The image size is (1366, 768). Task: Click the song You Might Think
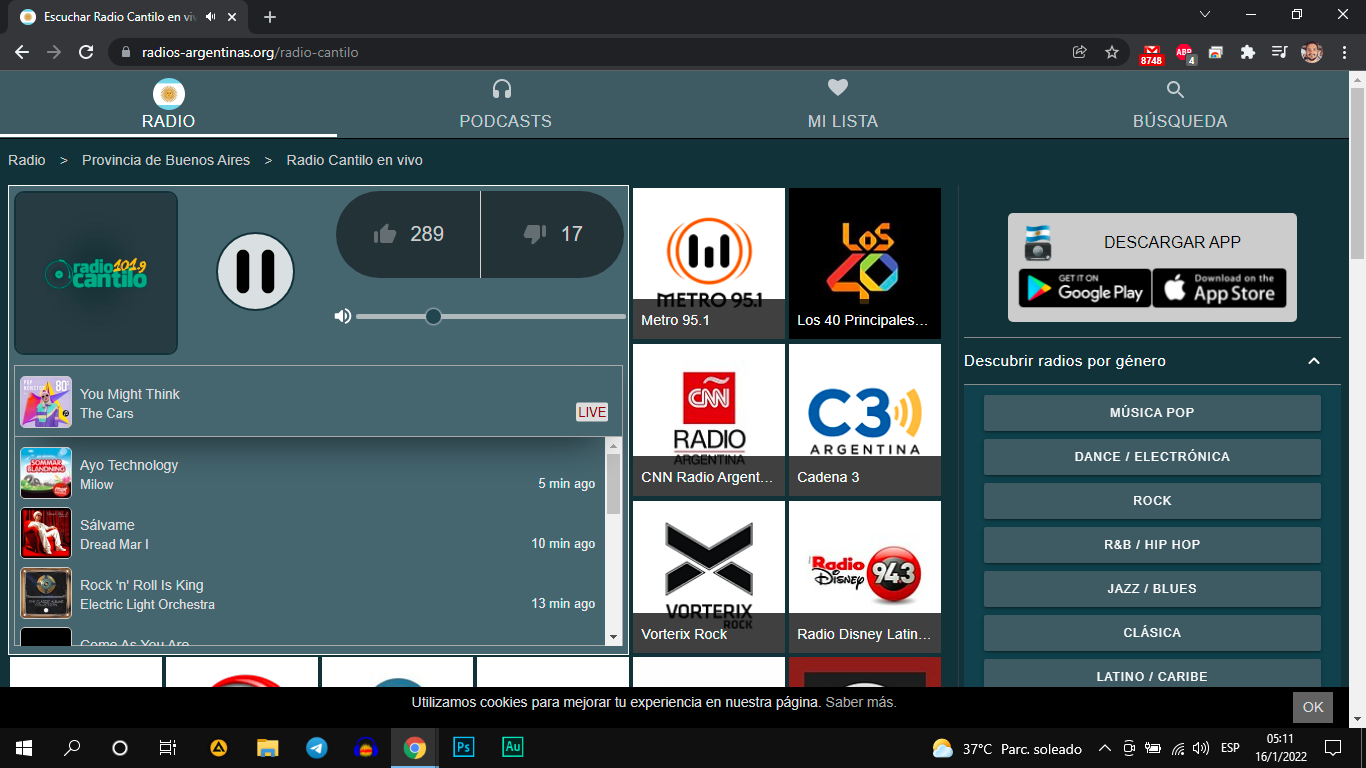pos(130,394)
